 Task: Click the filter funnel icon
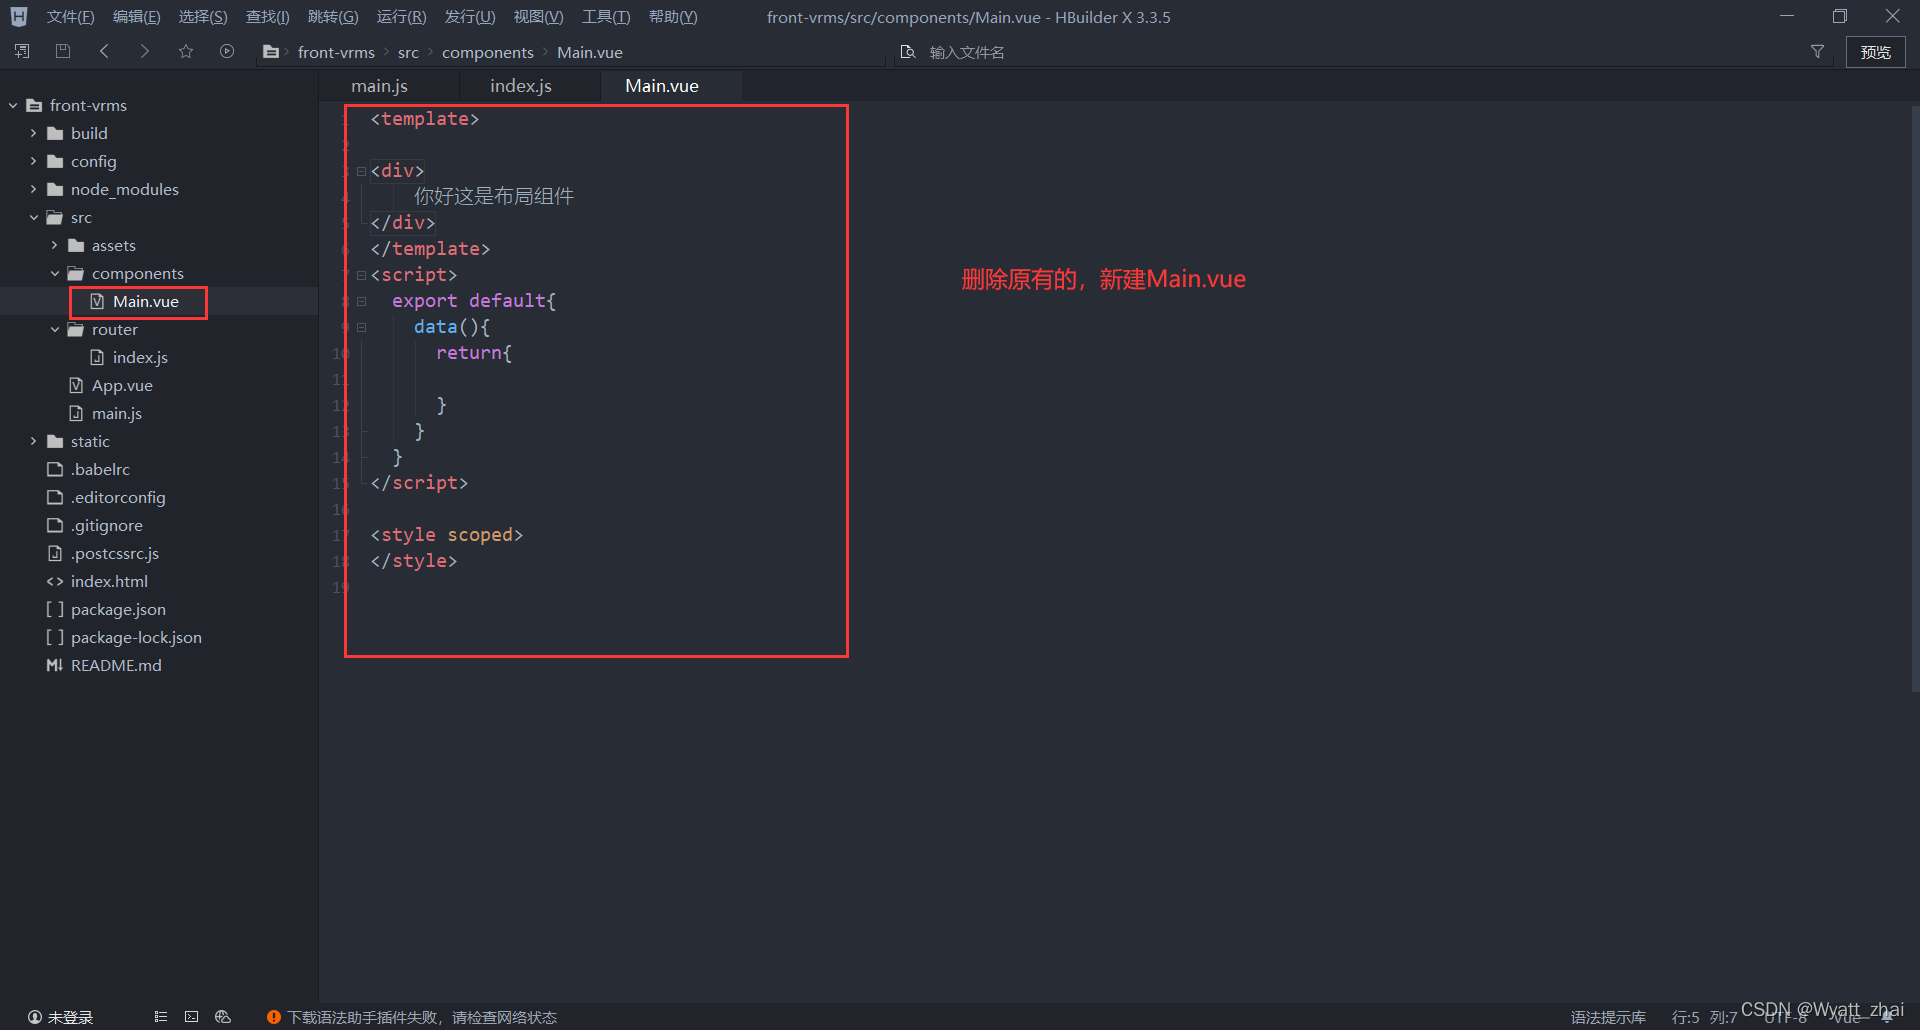[1817, 51]
